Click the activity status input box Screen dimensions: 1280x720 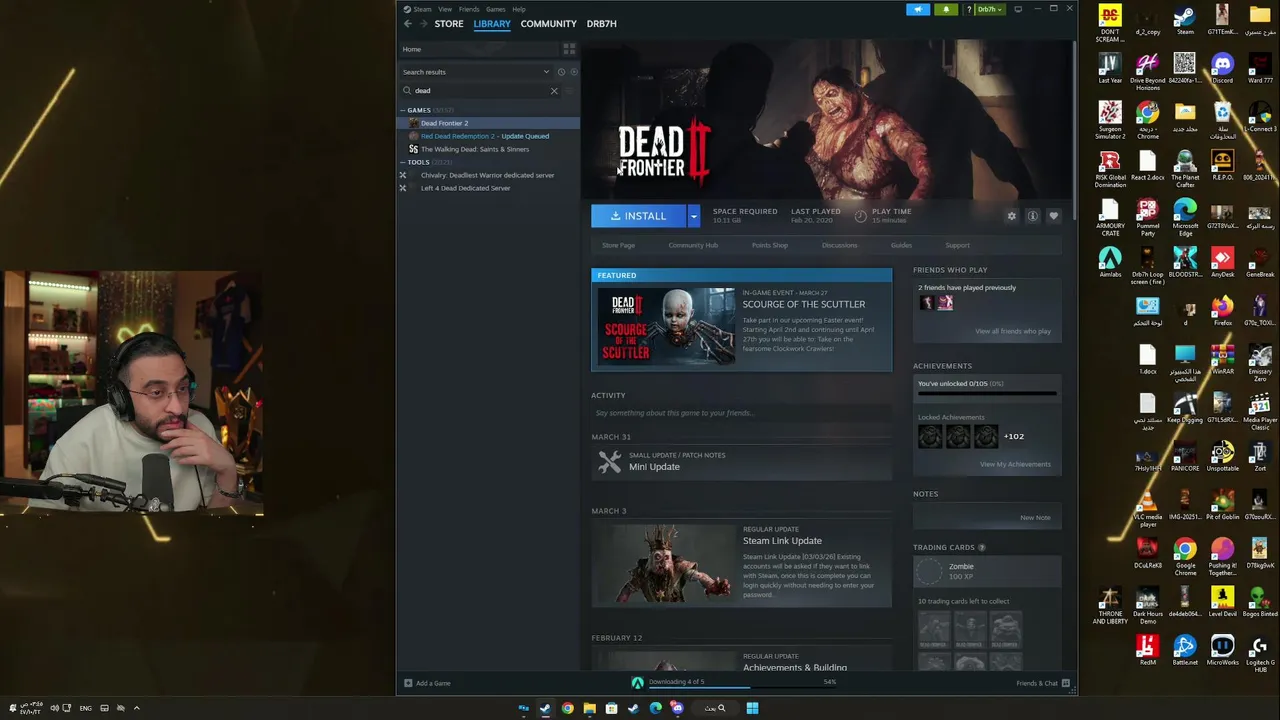(x=741, y=413)
